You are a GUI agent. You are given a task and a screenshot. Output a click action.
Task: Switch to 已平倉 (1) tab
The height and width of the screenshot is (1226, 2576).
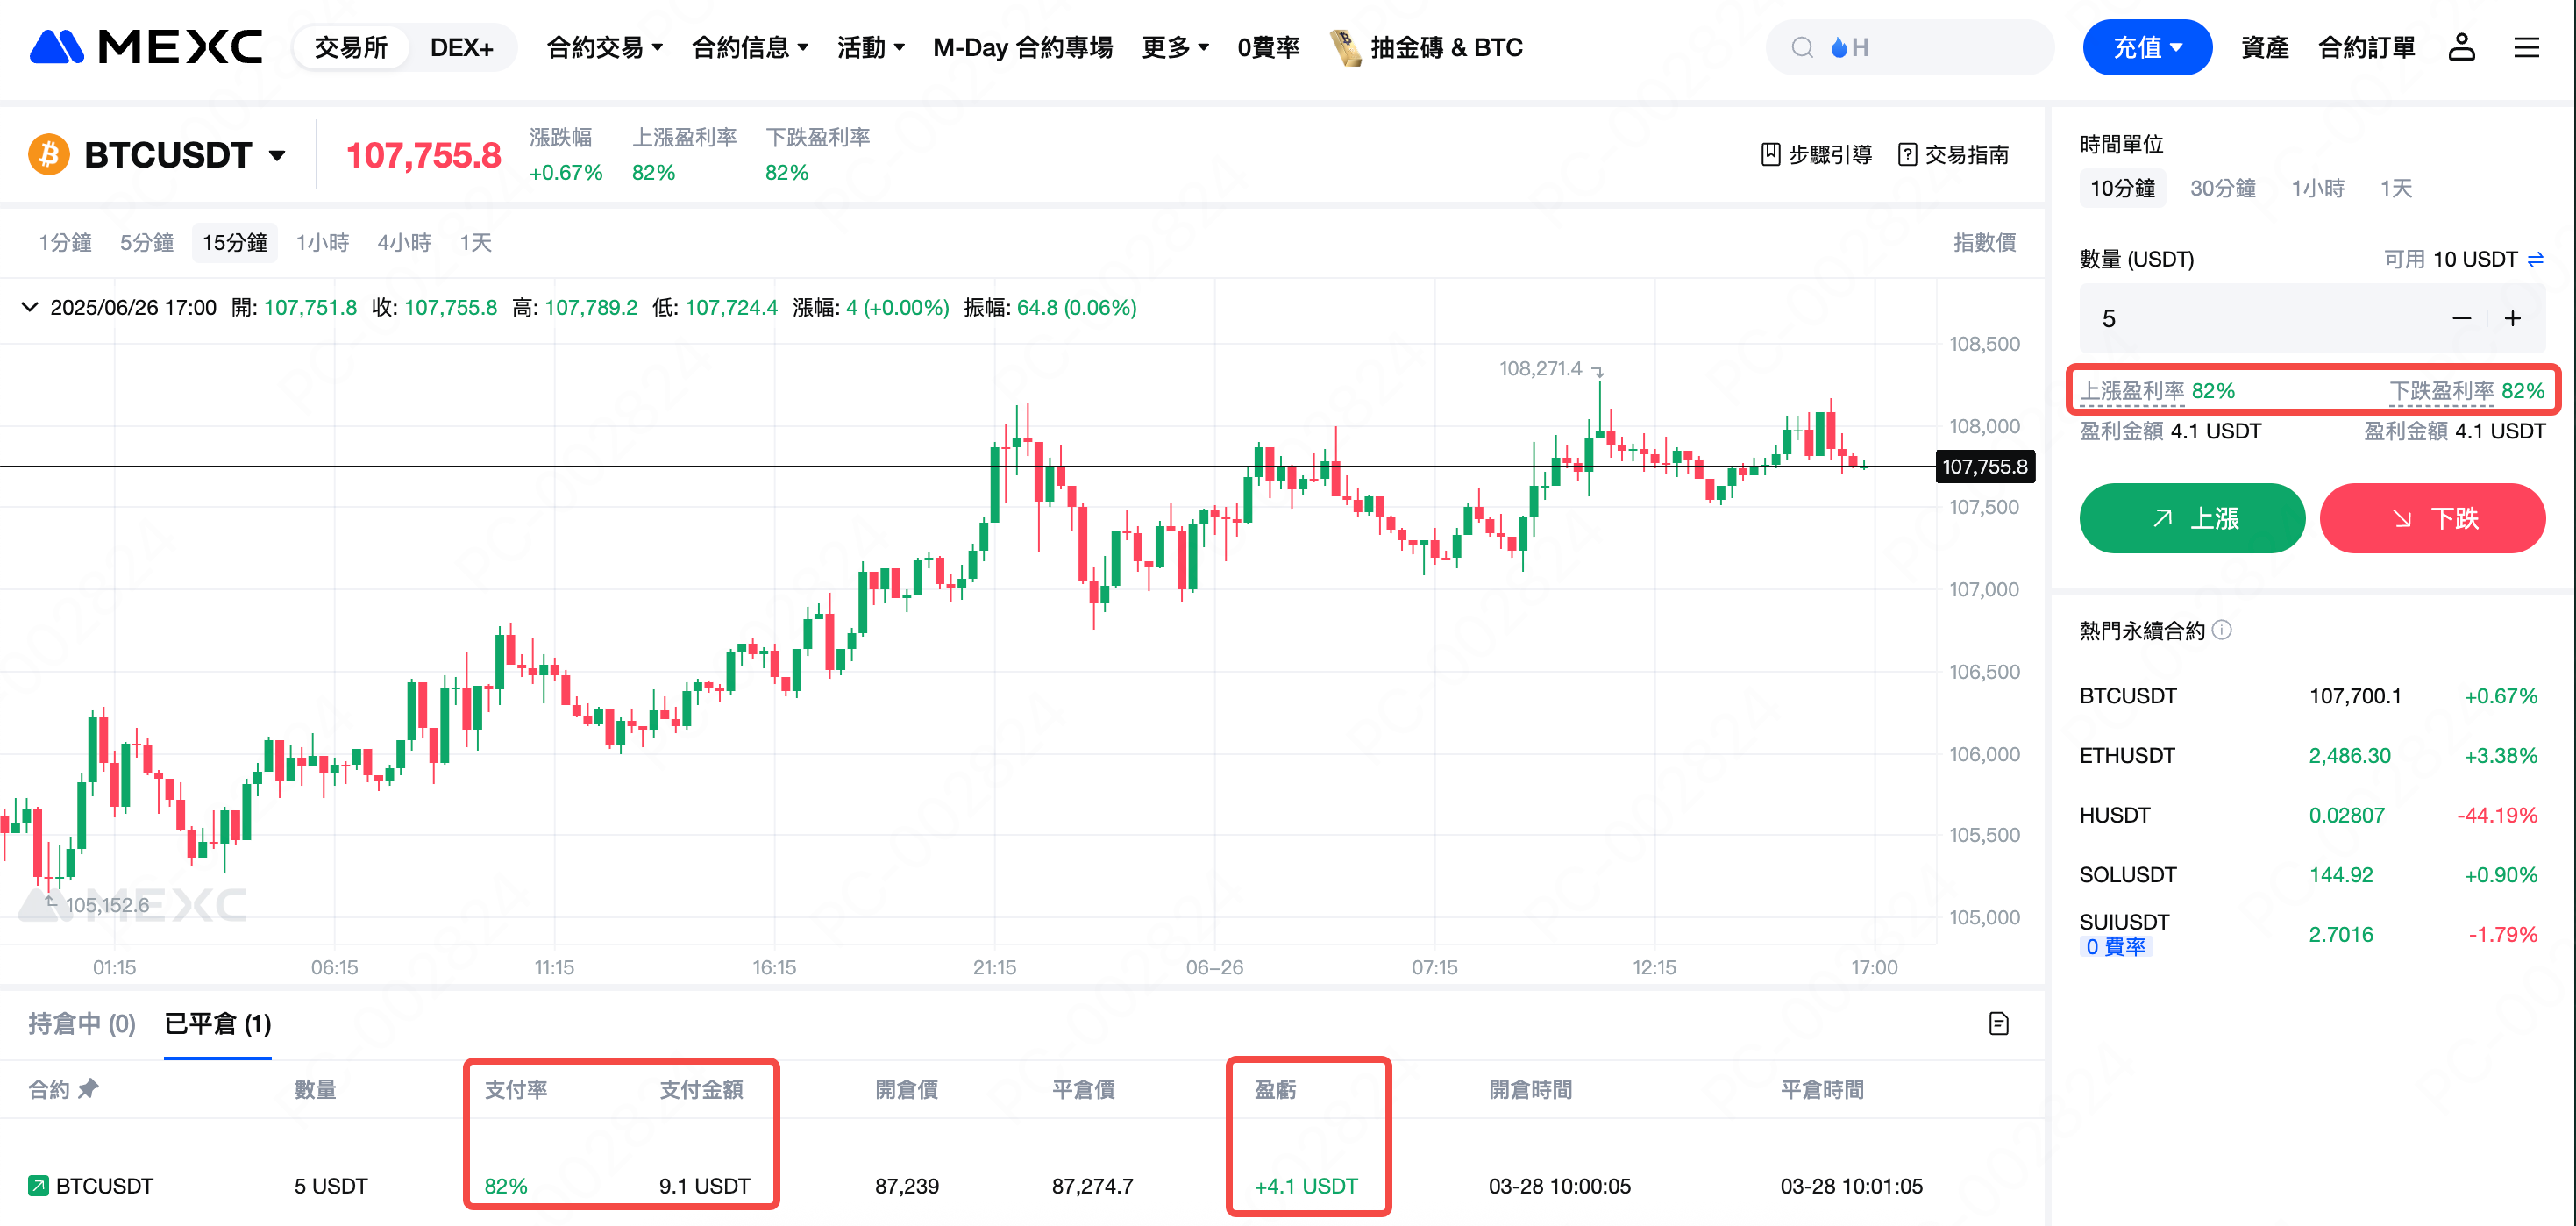click(217, 1023)
